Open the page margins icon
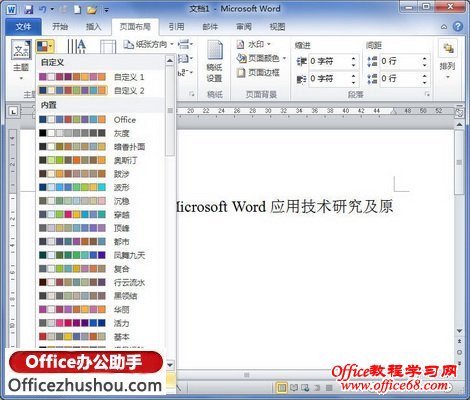This screenshot has width=470, height=400. (x=108, y=47)
